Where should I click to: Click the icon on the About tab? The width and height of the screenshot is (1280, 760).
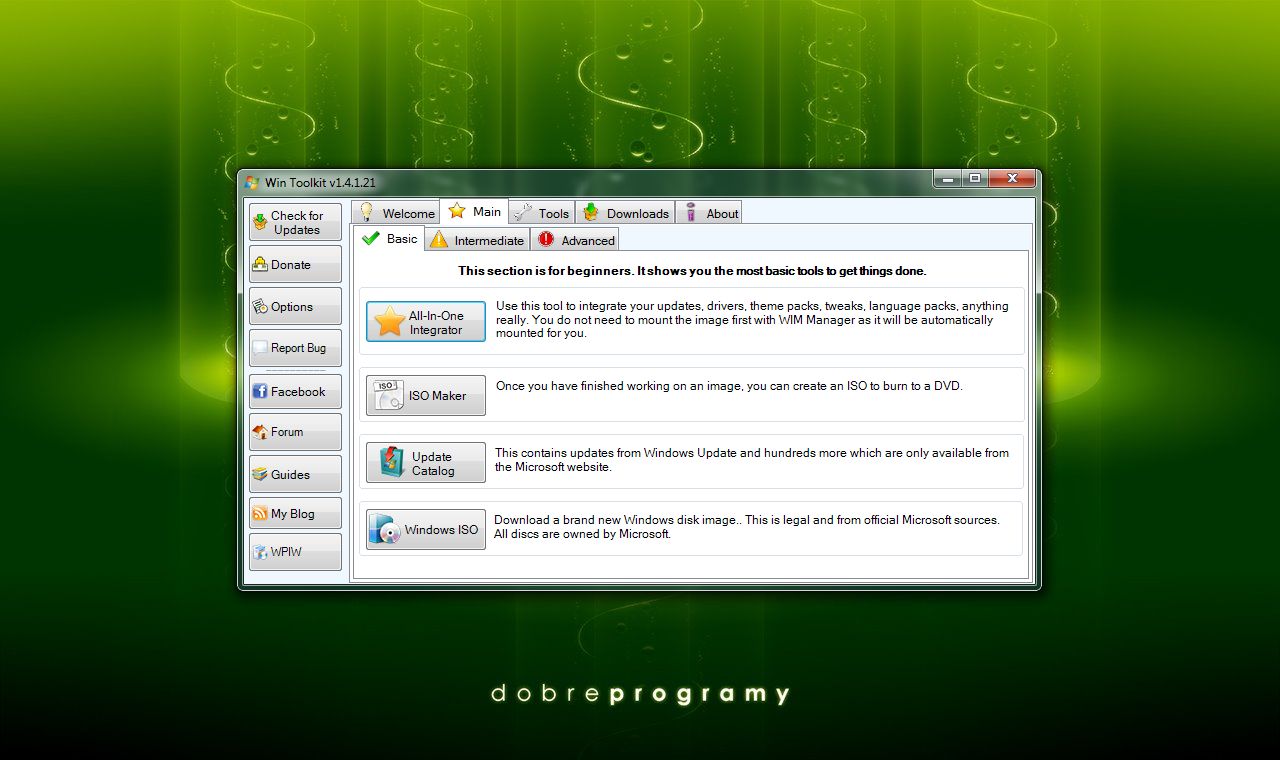(691, 212)
